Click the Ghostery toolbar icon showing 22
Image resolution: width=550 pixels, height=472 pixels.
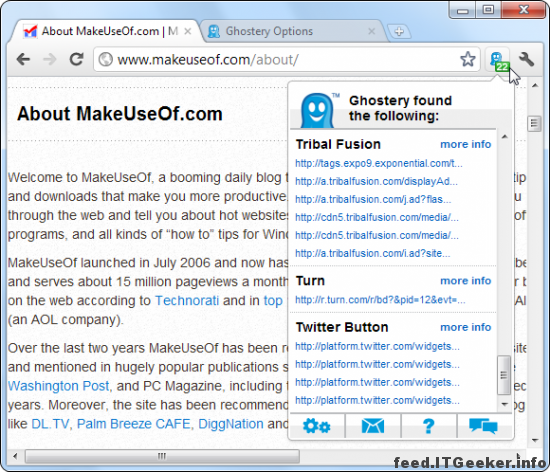point(498,61)
